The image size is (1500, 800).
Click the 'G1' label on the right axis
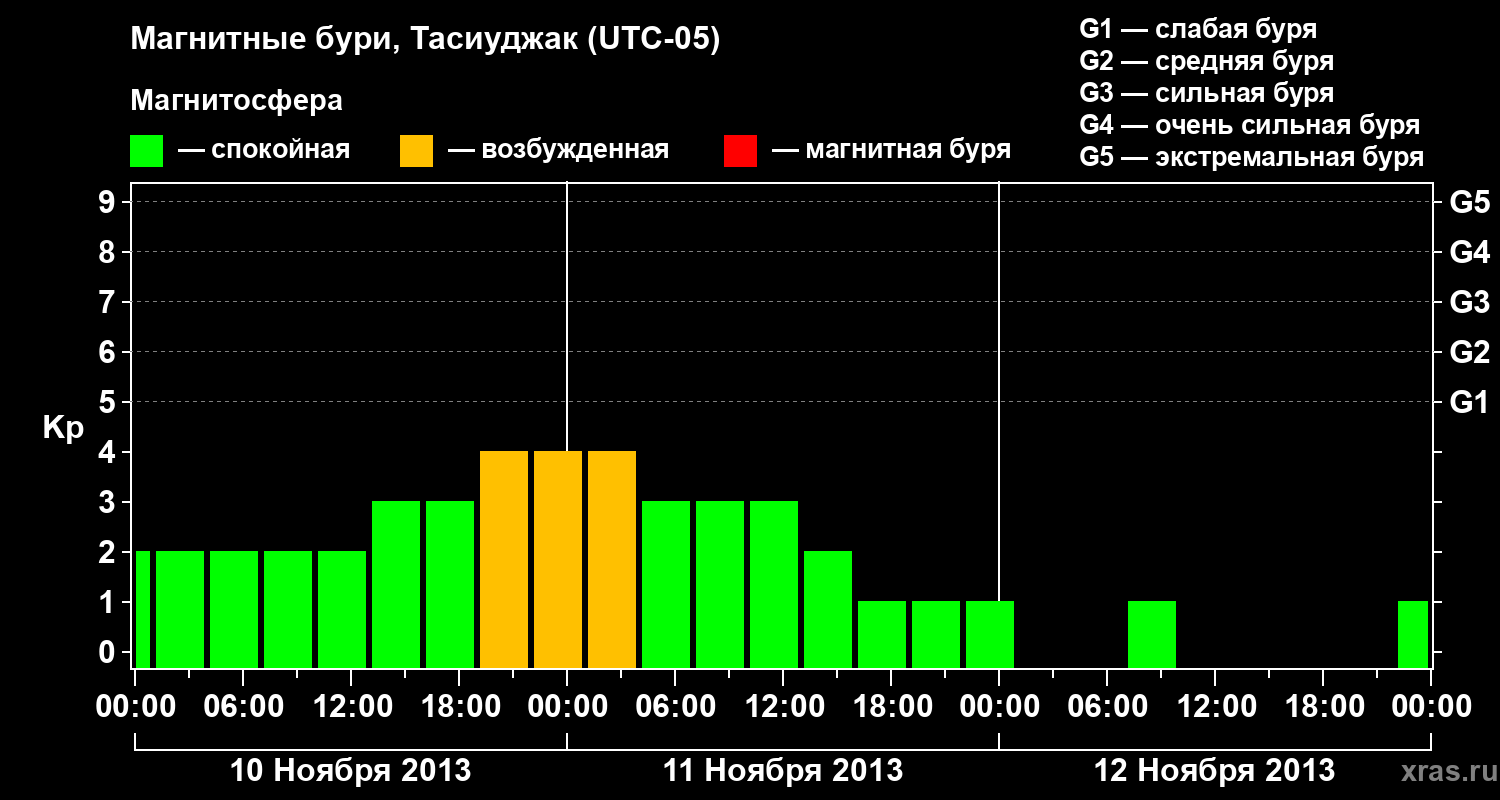point(1469,402)
